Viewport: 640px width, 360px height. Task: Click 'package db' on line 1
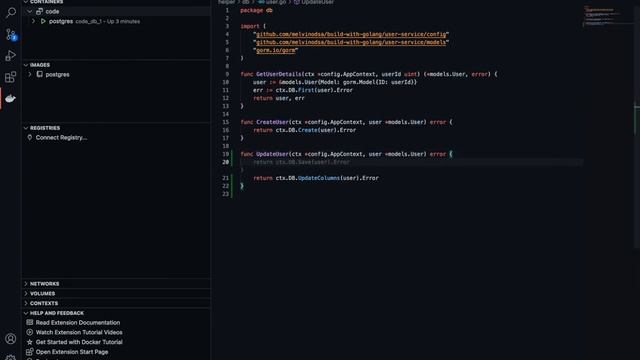(x=256, y=10)
